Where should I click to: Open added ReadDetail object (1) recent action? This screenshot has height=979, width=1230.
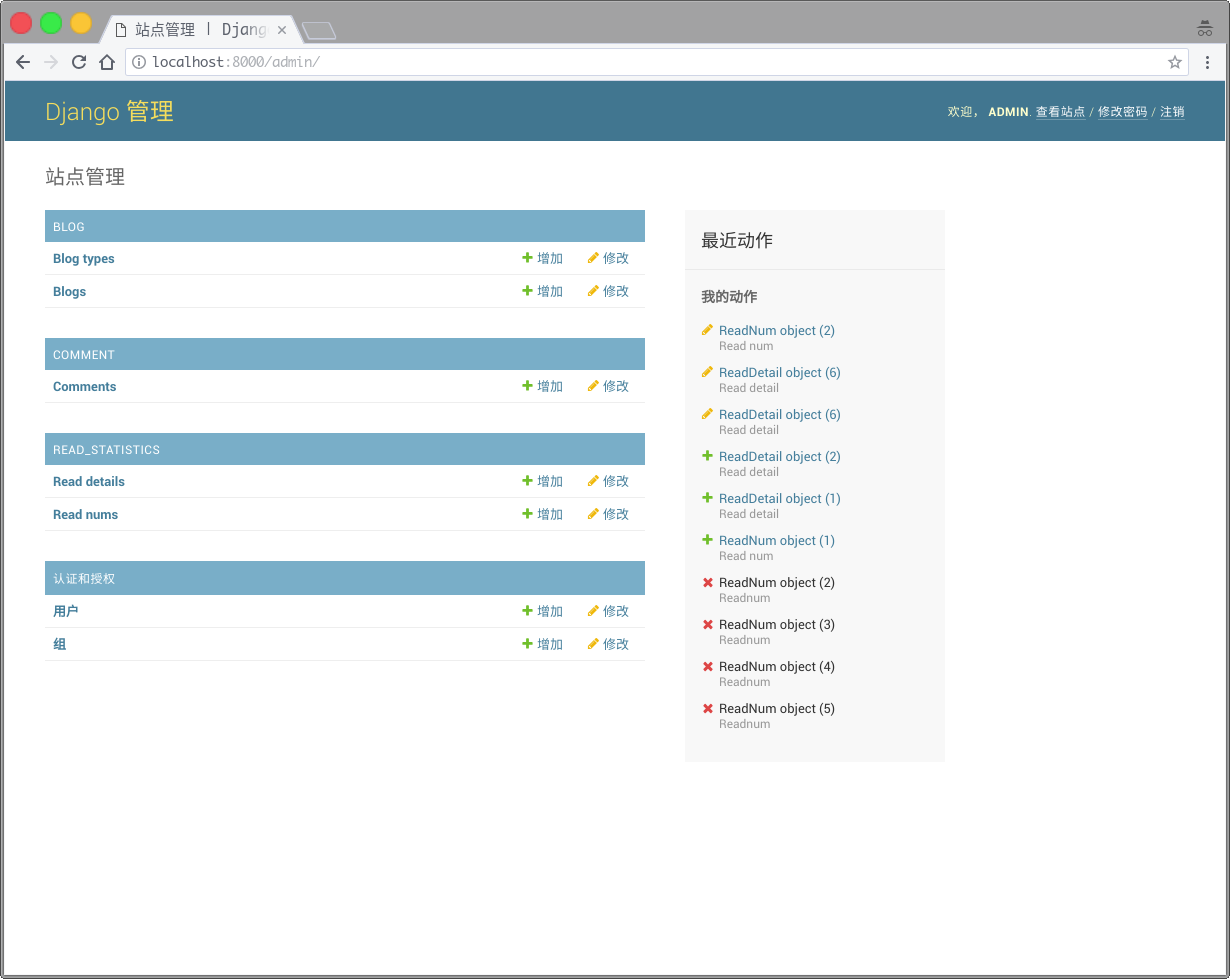click(780, 499)
